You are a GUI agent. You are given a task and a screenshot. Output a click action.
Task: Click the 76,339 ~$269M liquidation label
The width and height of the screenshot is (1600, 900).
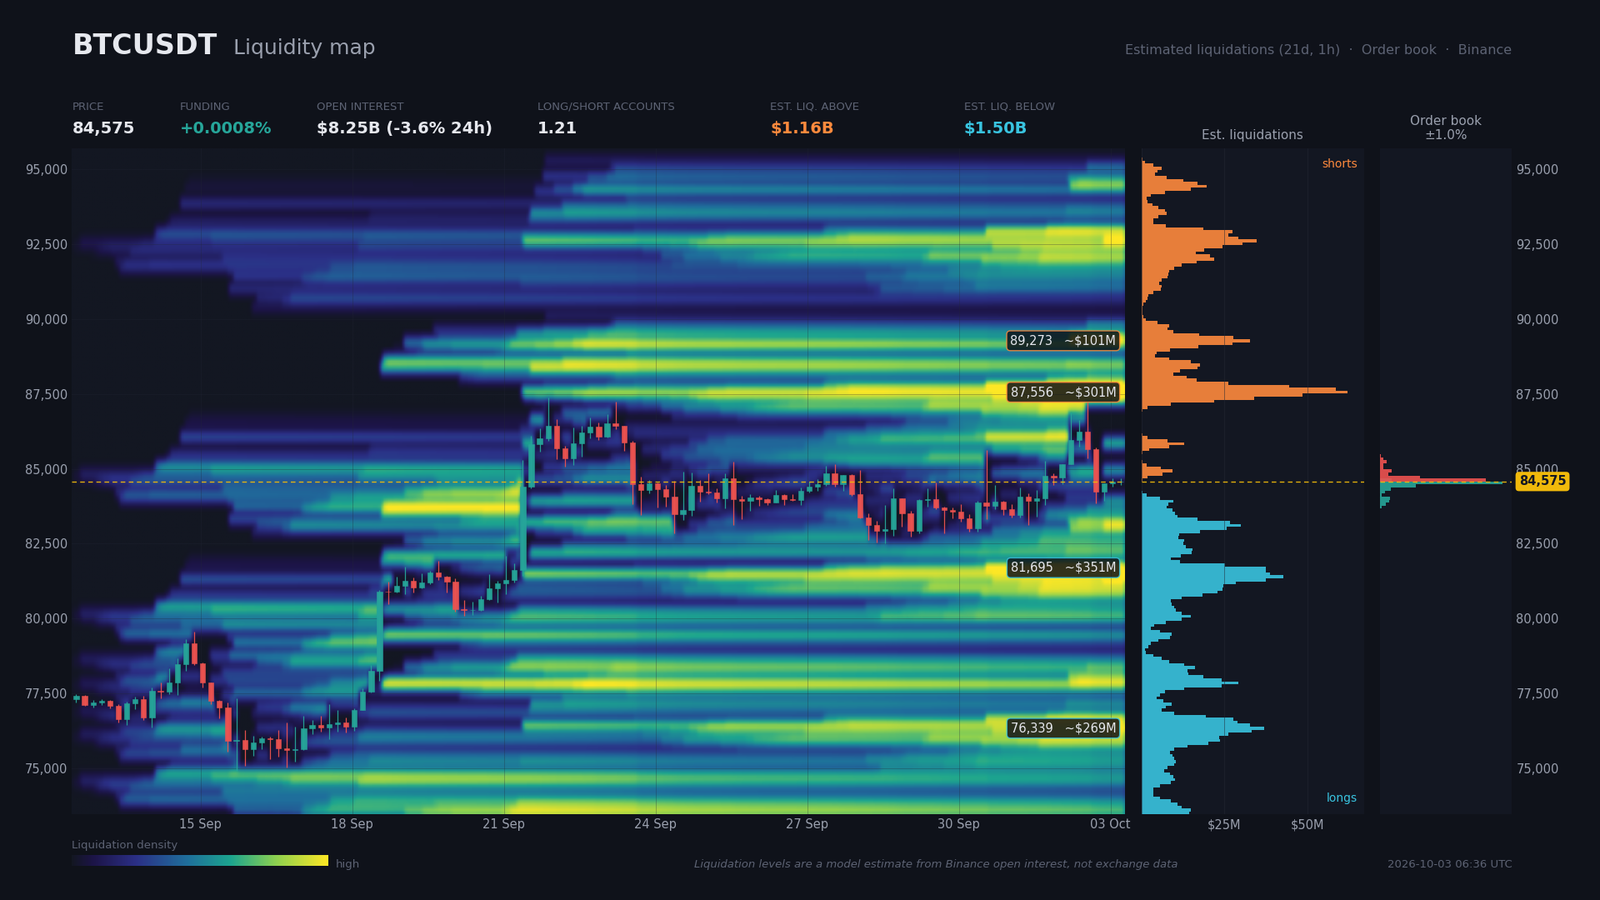1063,728
